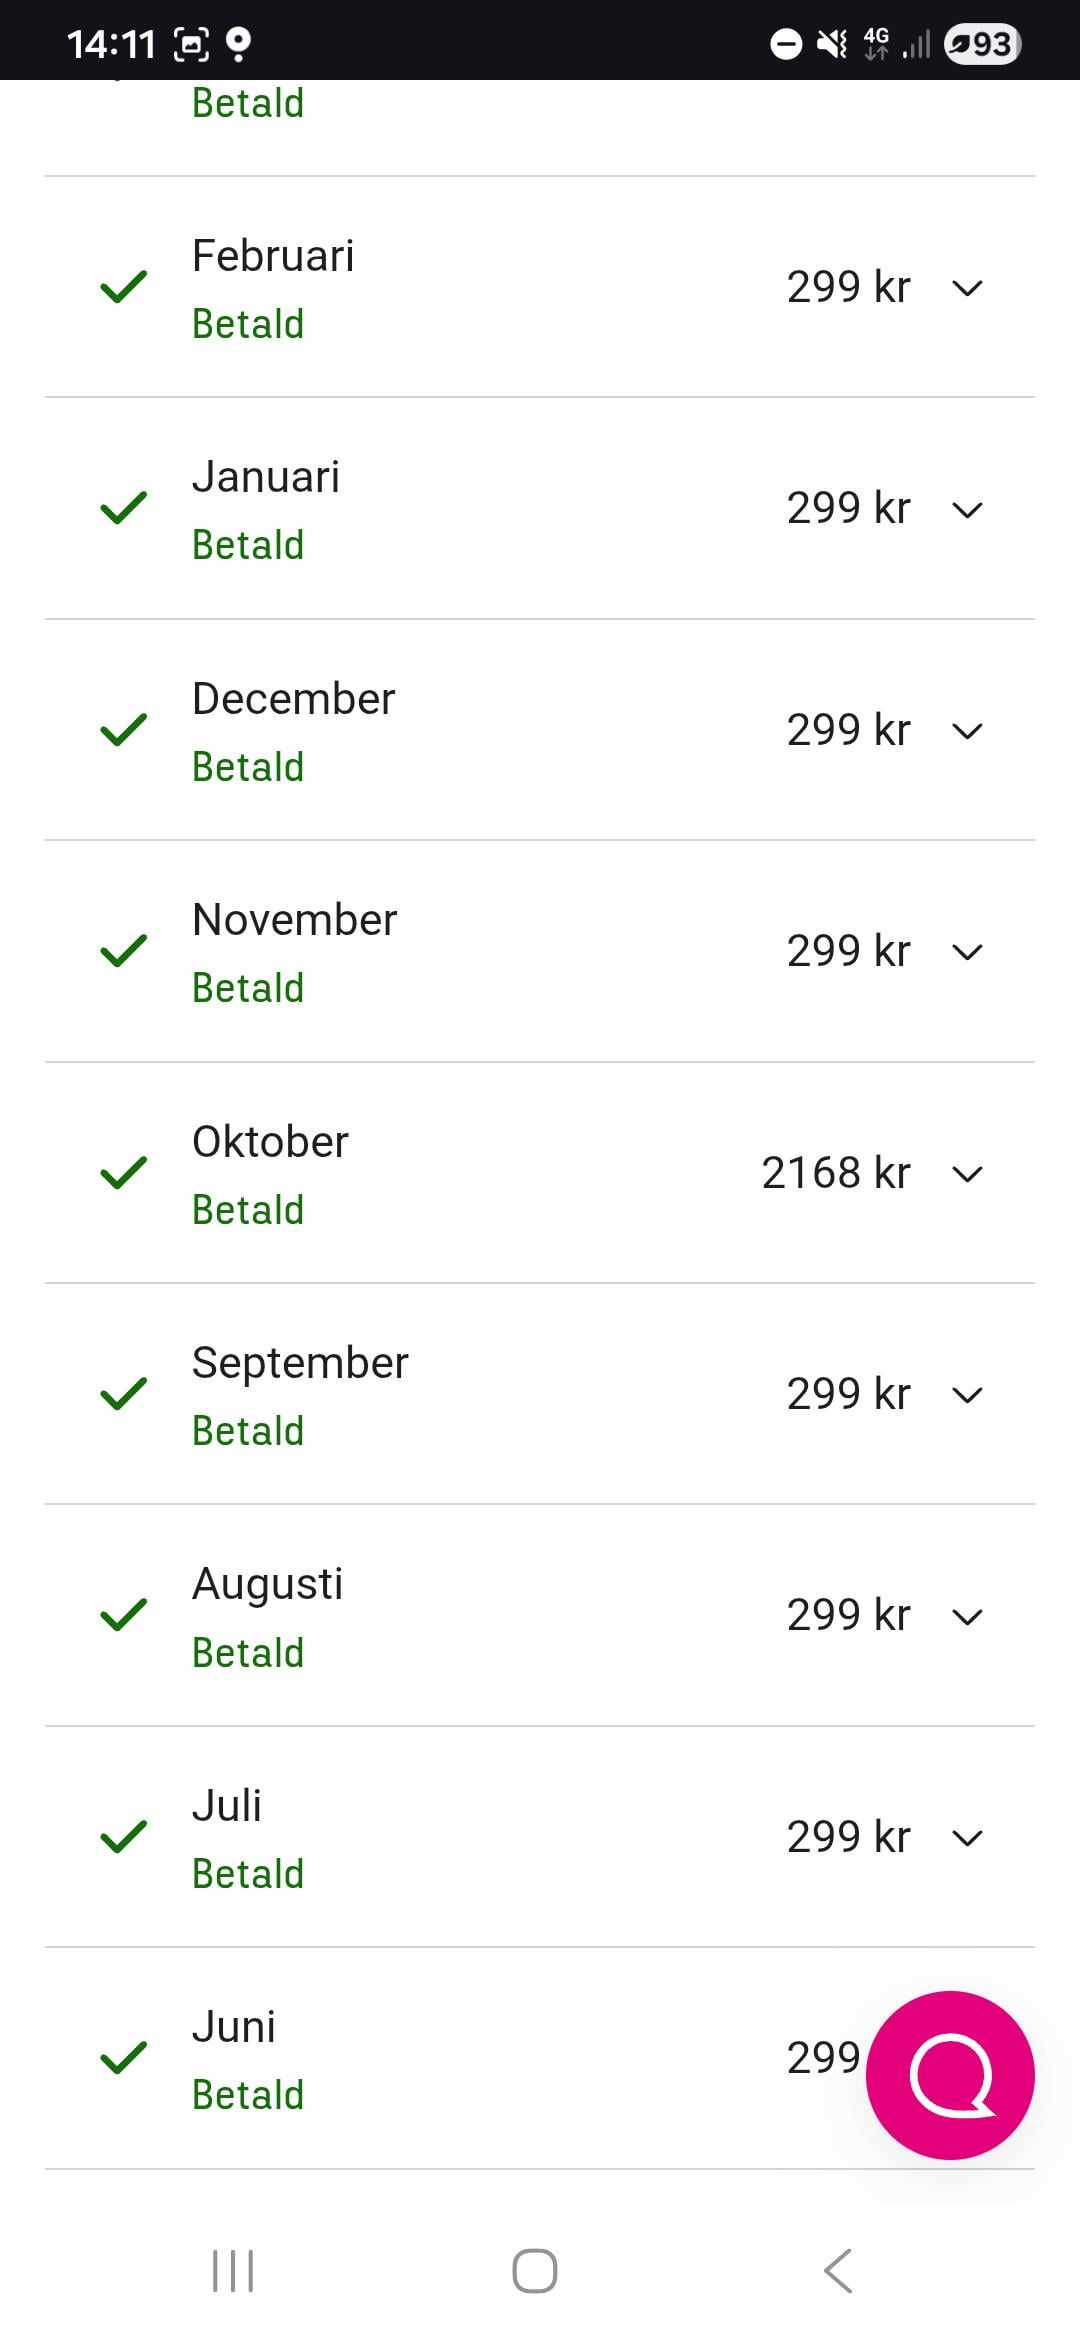This screenshot has height=2340, width=1080.
Task: Show December payment details via chevron
Action: tap(967, 731)
